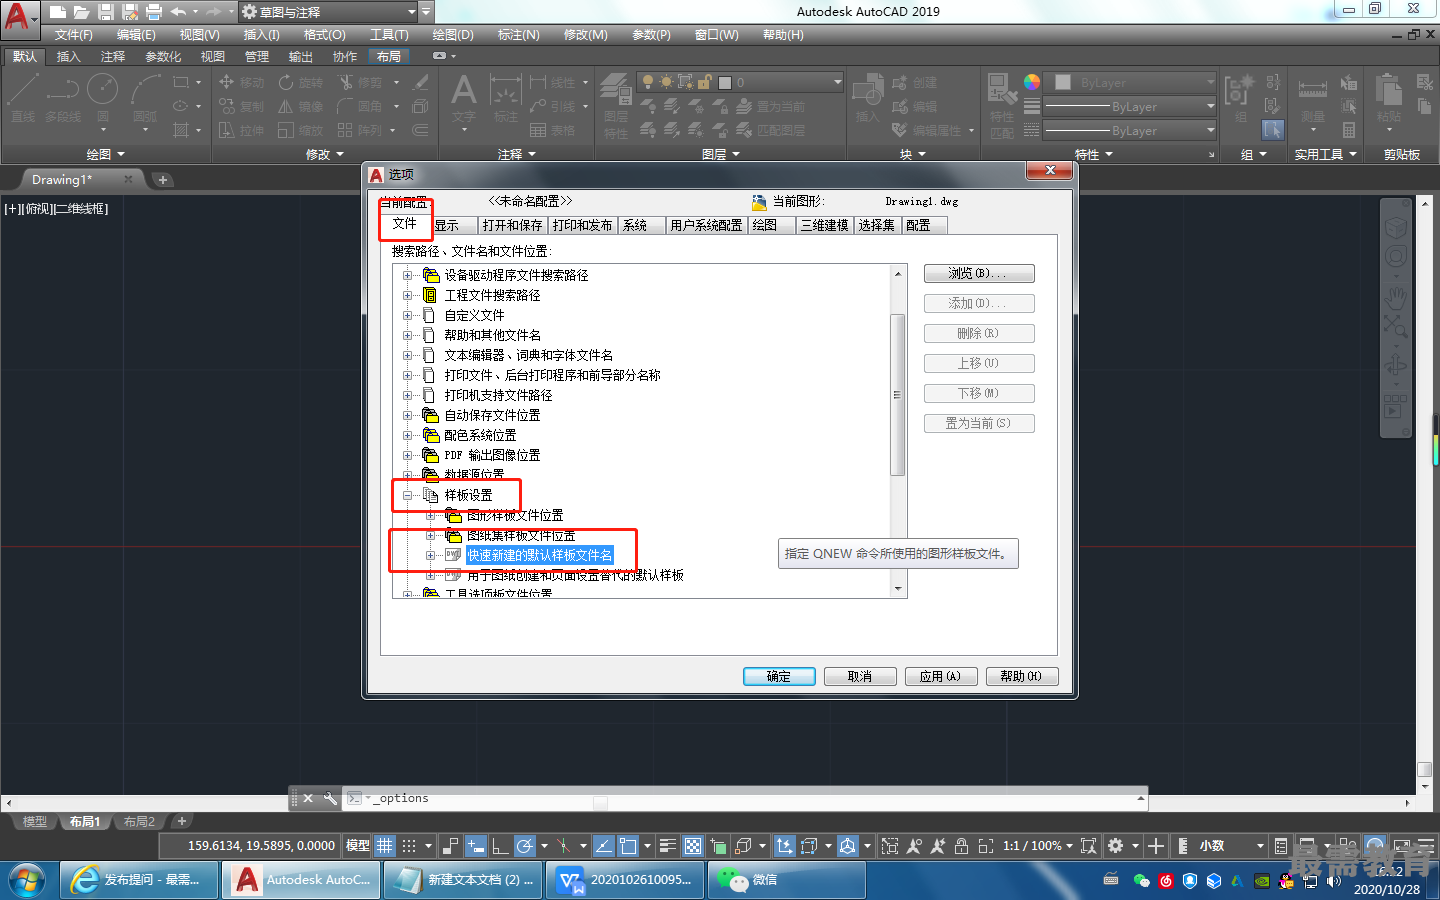Select the 参数化 ribbon tab

[163, 57]
